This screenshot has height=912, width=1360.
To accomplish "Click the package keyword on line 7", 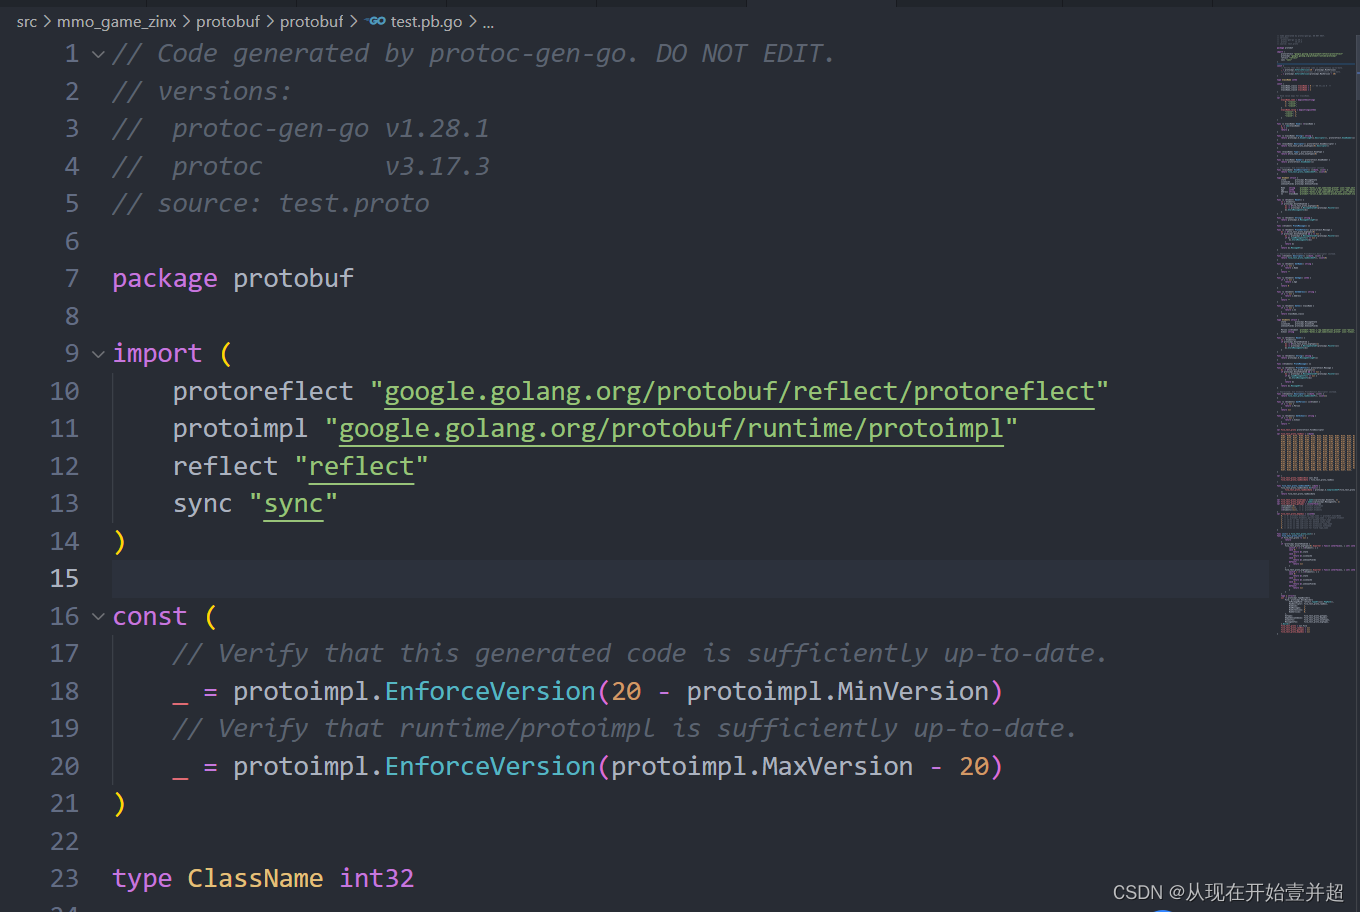I will (x=164, y=278).
